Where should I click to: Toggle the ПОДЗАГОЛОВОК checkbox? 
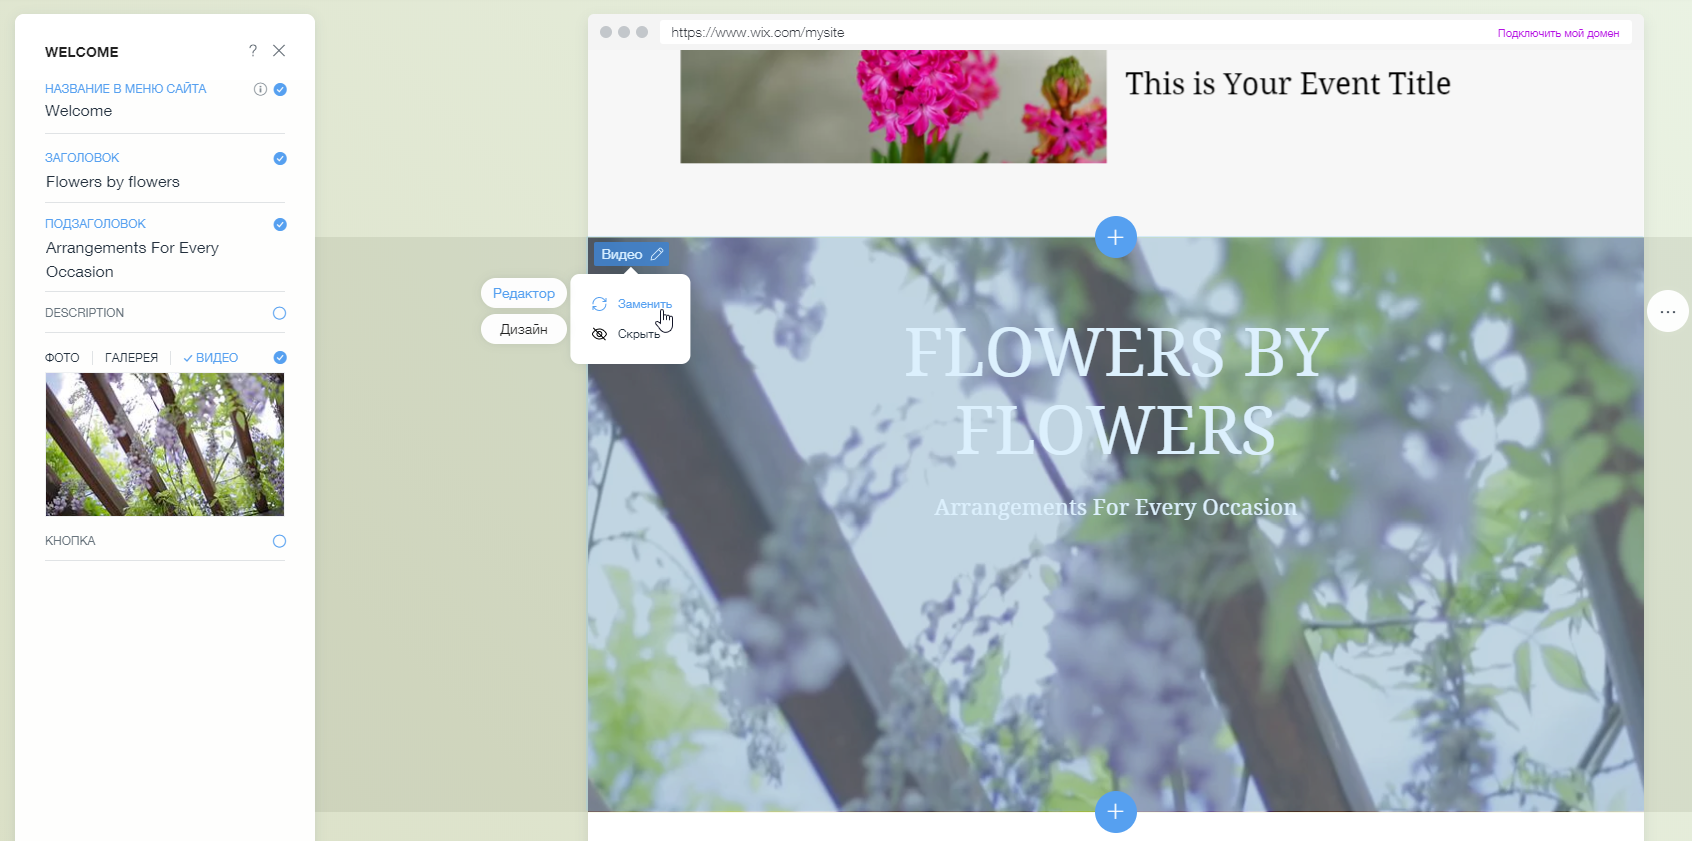(280, 224)
